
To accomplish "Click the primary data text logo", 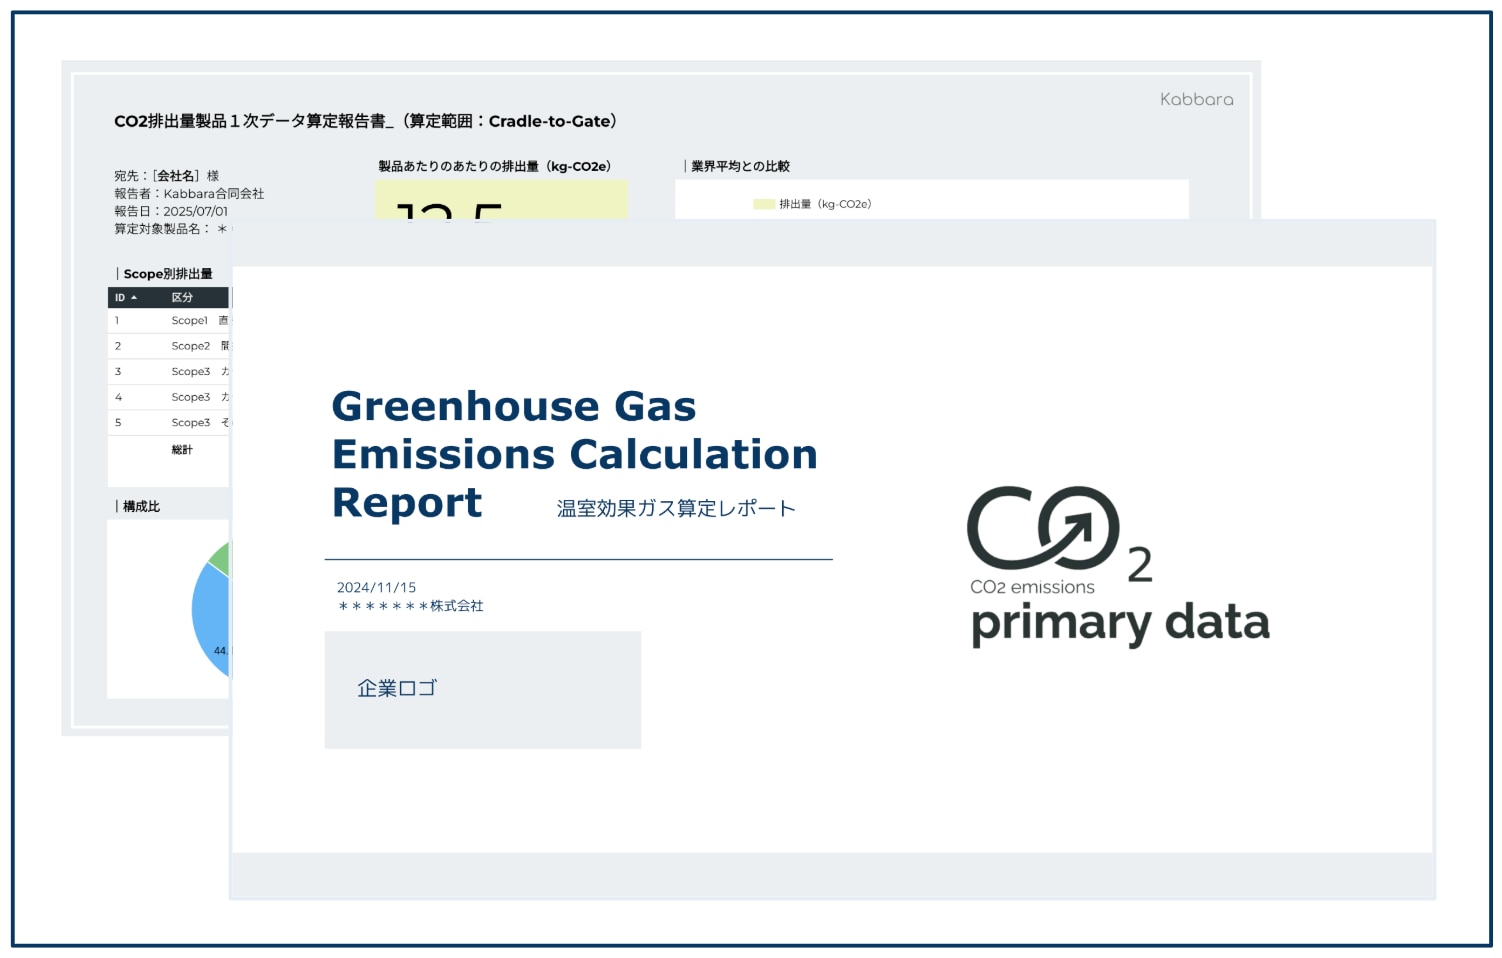I will pyautogui.click(x=1120, y=624).
